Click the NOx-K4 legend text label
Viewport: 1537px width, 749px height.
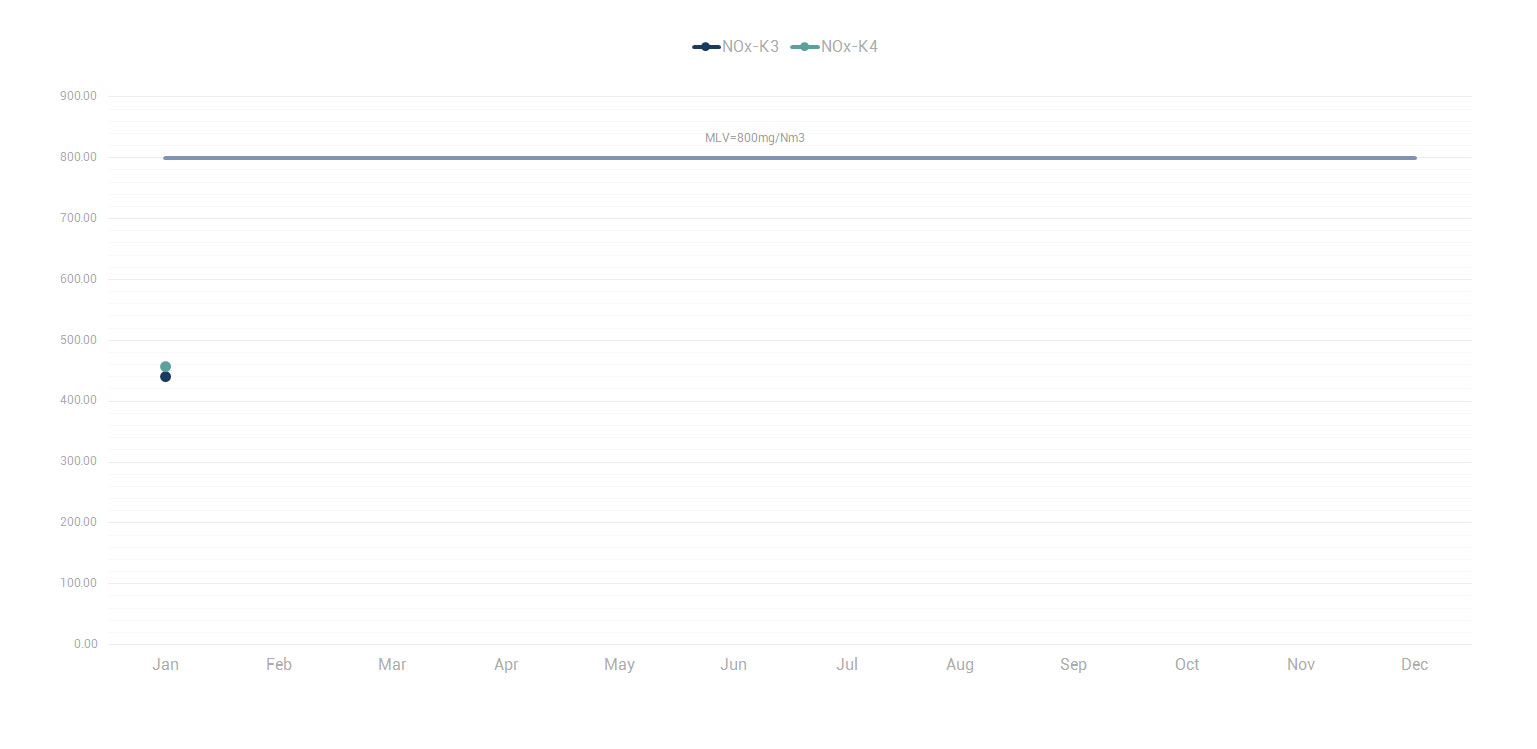coord(849,47)
